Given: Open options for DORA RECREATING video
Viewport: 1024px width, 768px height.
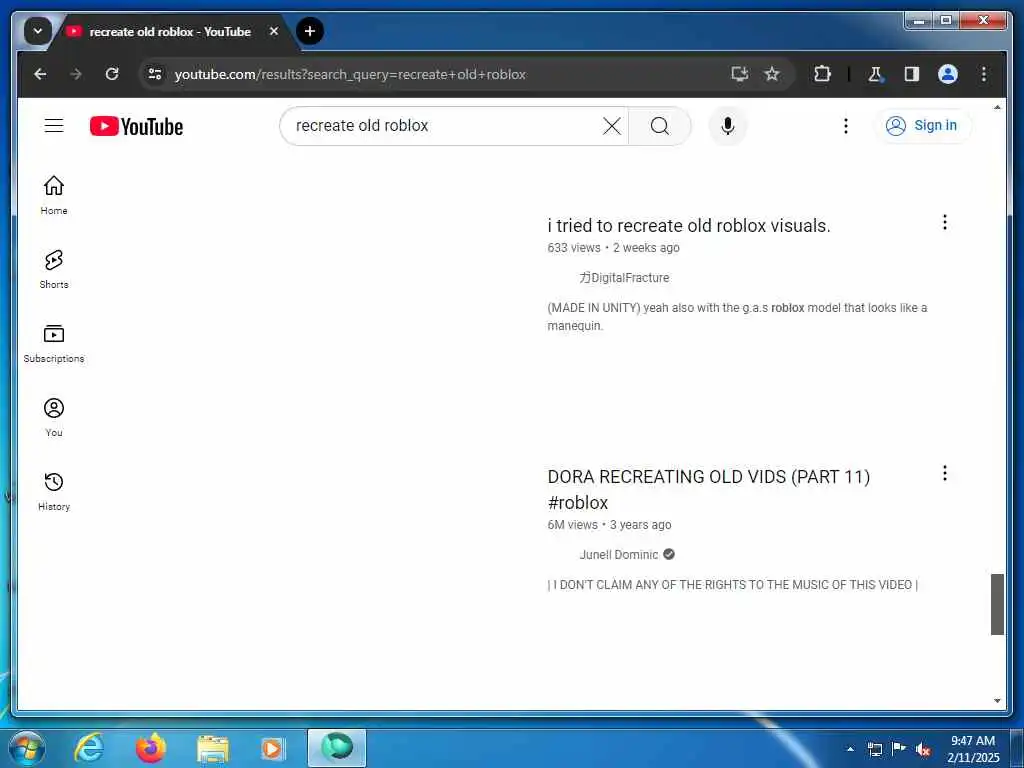Looking at the screenshot, I should click(x=944, y=473).
